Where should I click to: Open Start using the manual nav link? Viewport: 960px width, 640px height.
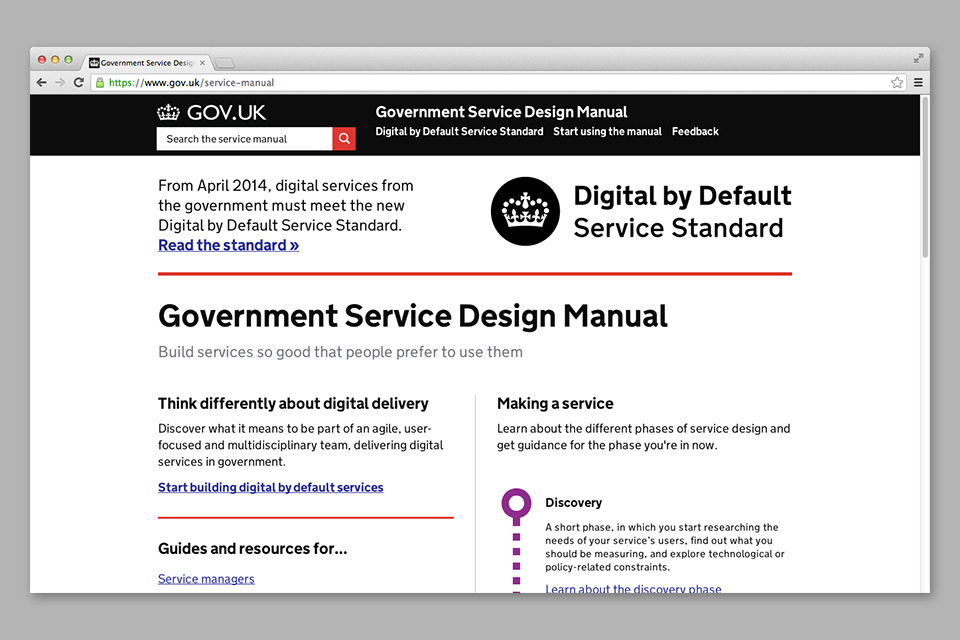point(607,132)
